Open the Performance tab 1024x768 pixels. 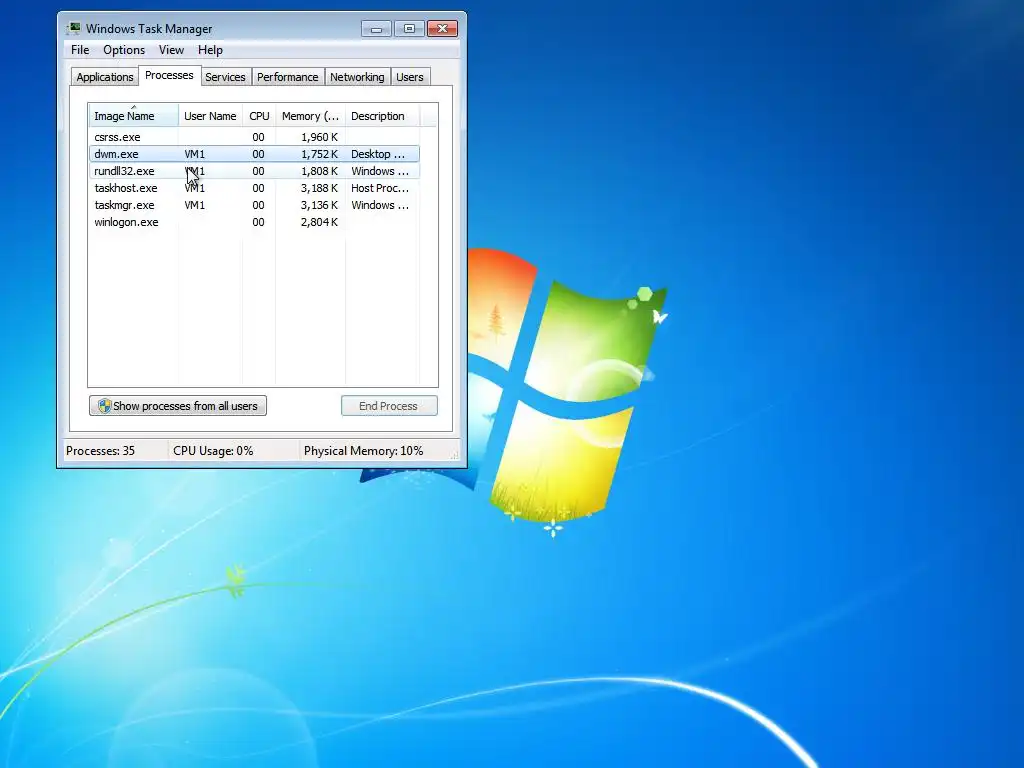[x=287, y=77]
